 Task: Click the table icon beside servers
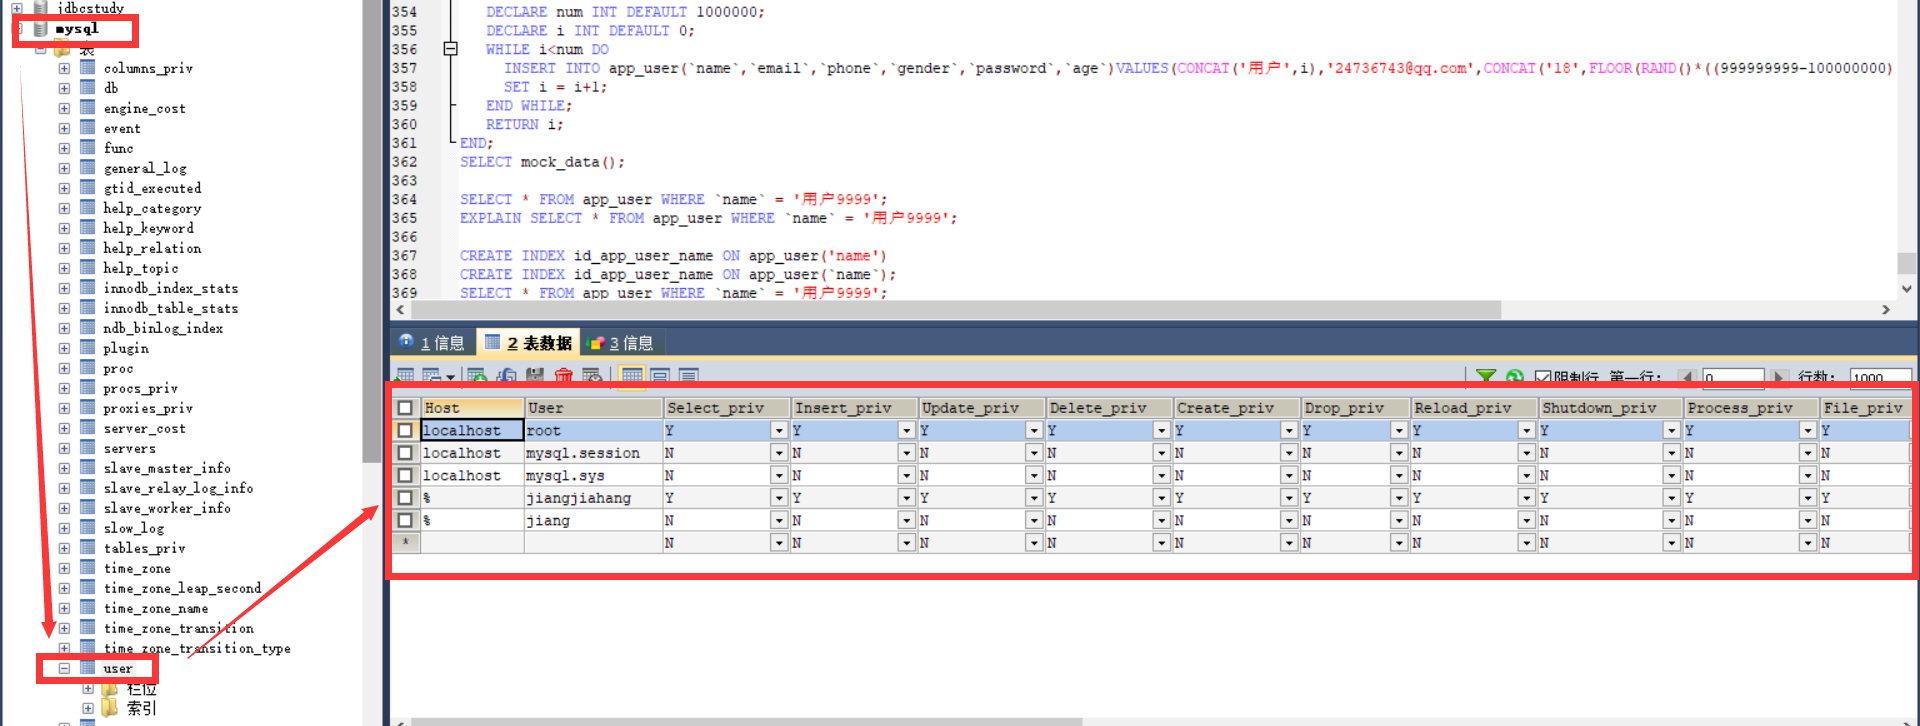(x=88, y=448)
